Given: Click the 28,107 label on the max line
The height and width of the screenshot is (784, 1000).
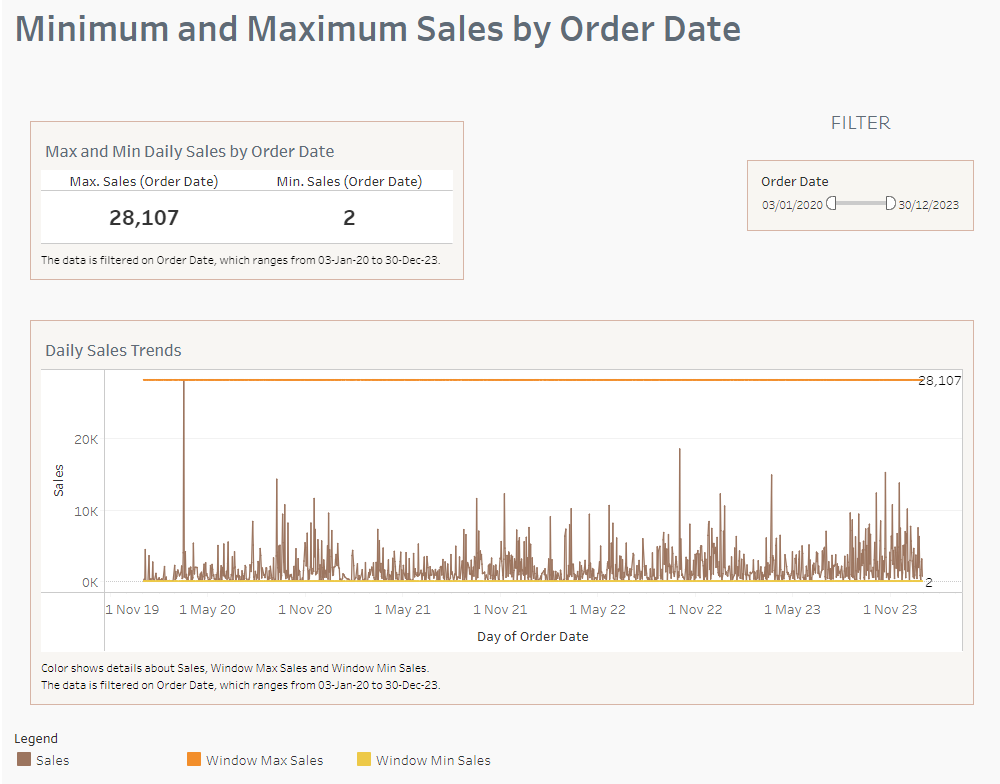Looking at the screenshot, I should (939, 381).
